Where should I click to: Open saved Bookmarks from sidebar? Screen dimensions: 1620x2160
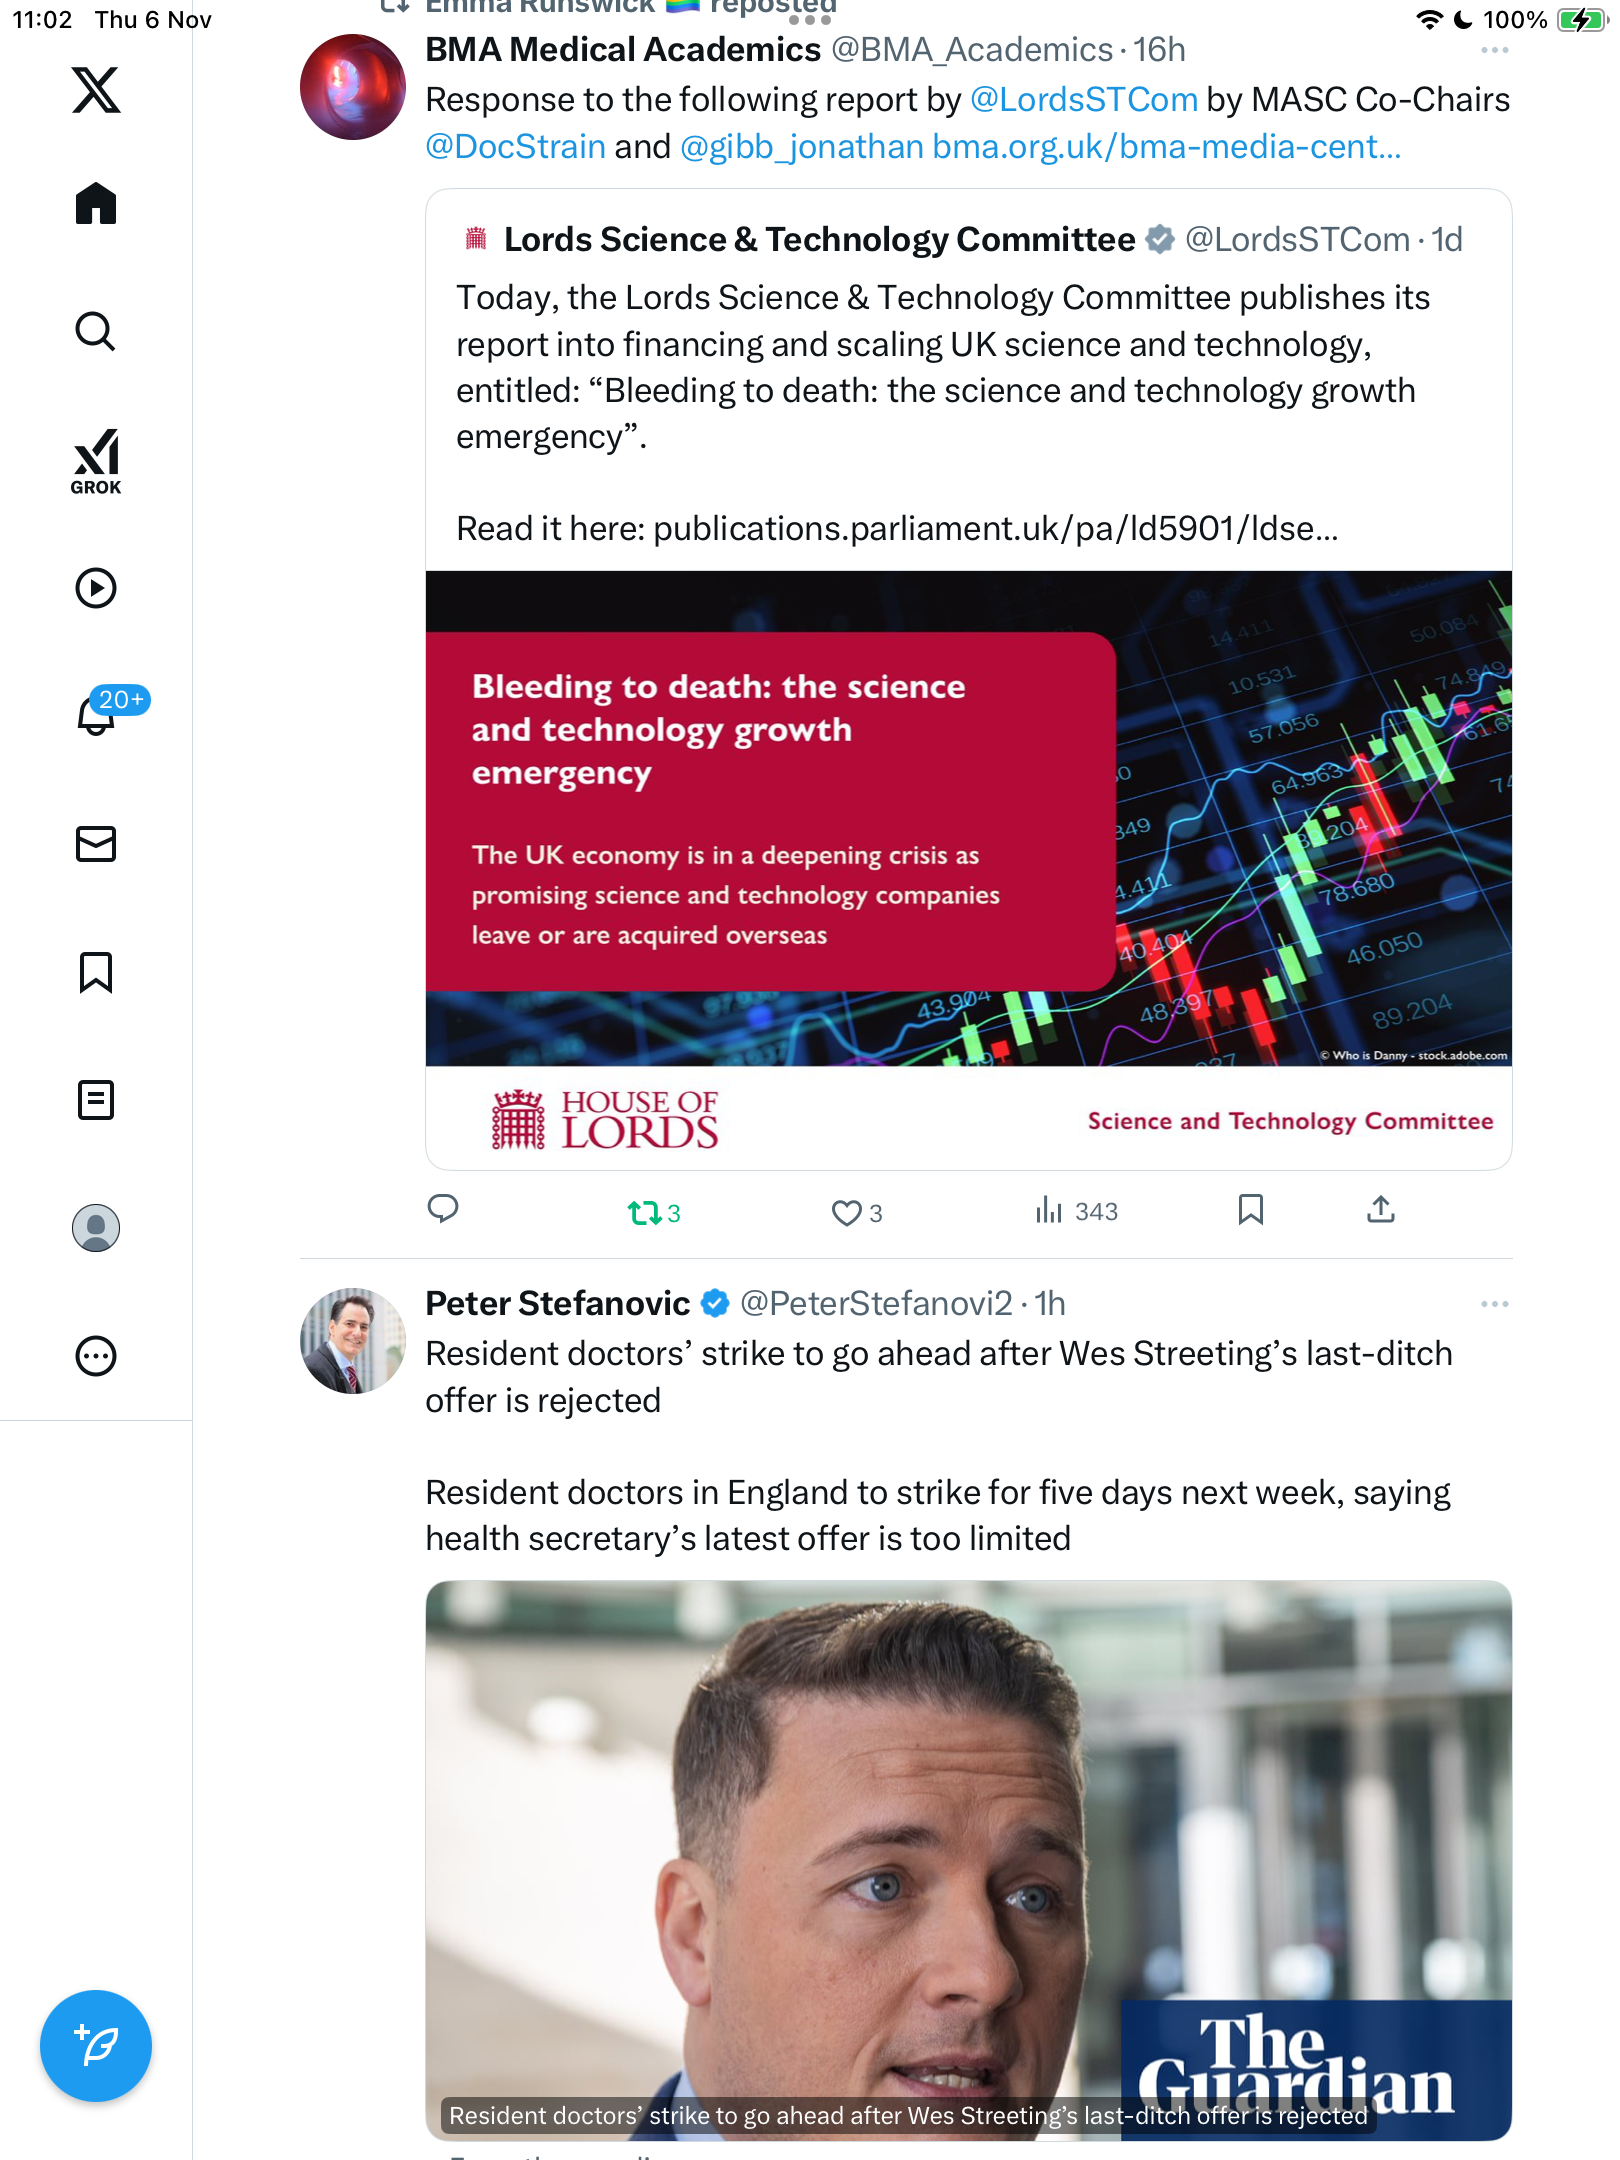(x=96, y=972)
